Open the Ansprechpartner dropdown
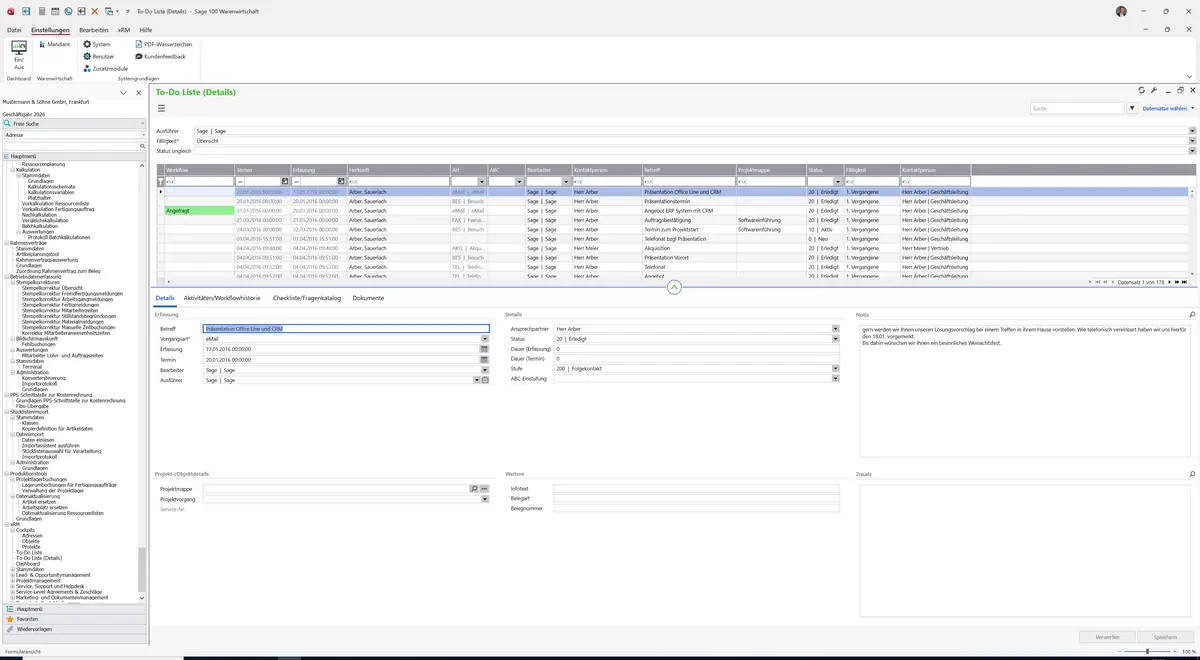Screen dimensions: 1200x660 tap(835, 328)
